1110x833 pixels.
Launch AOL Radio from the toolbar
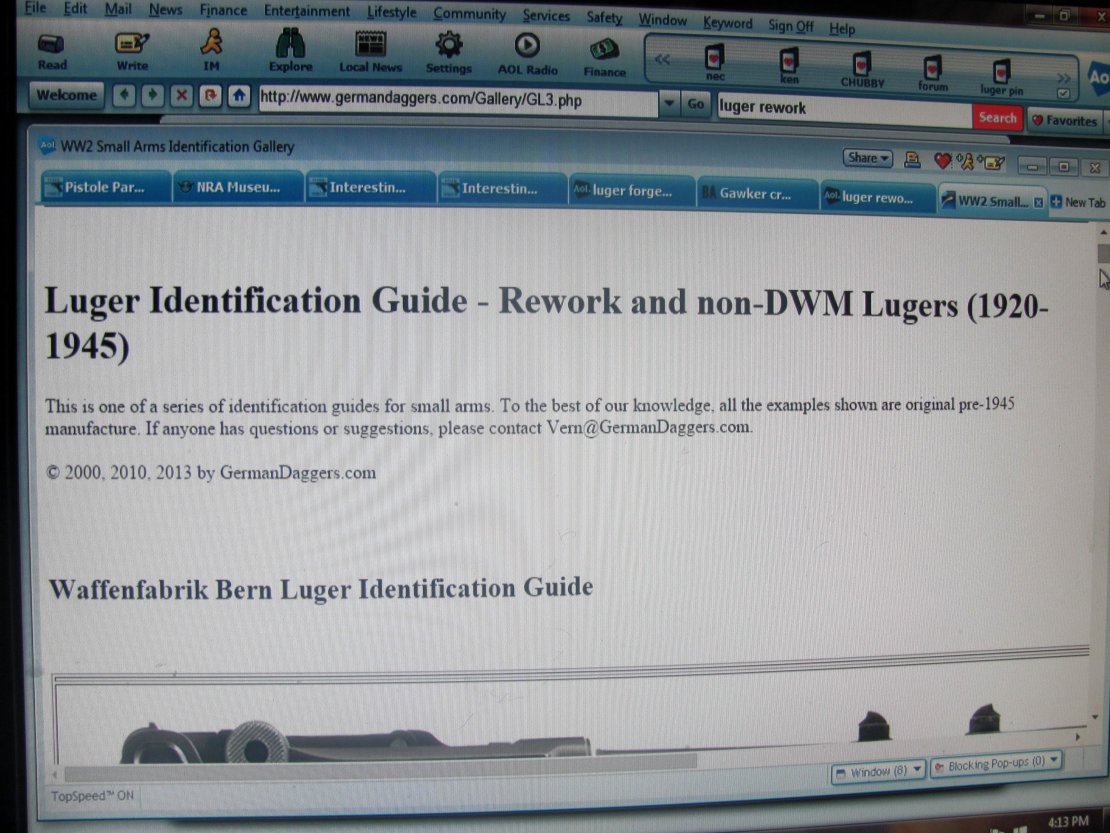pyautogui.click(x=527, y=55)
